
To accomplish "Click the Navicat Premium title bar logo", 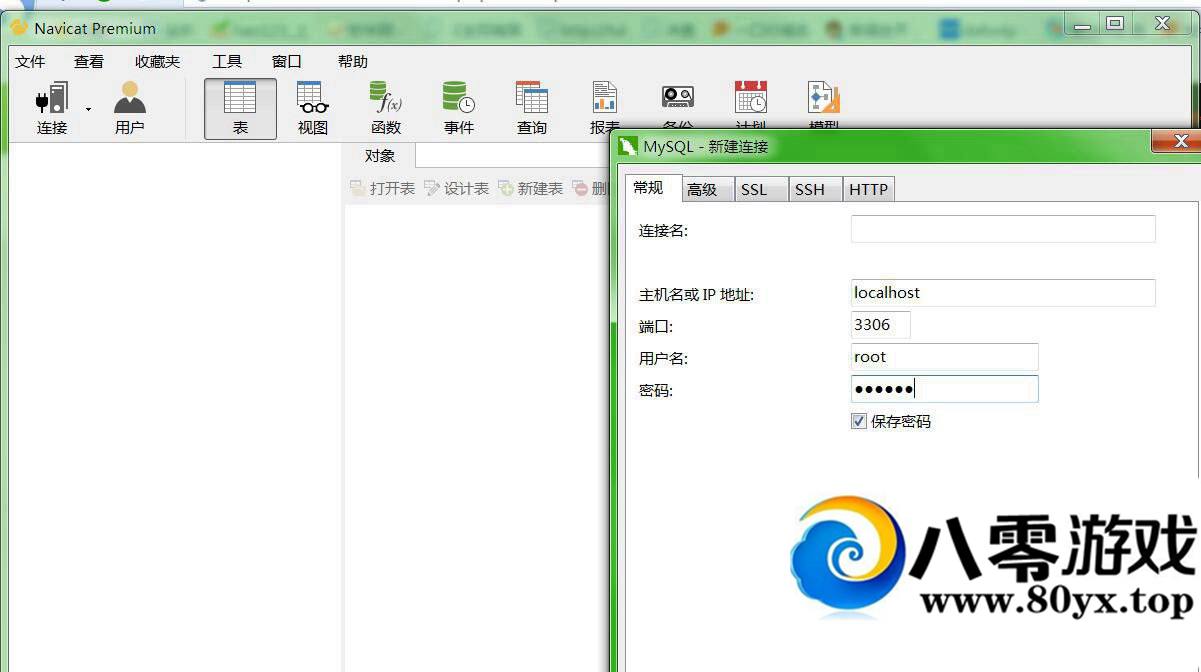I will [x=19, y=27].
